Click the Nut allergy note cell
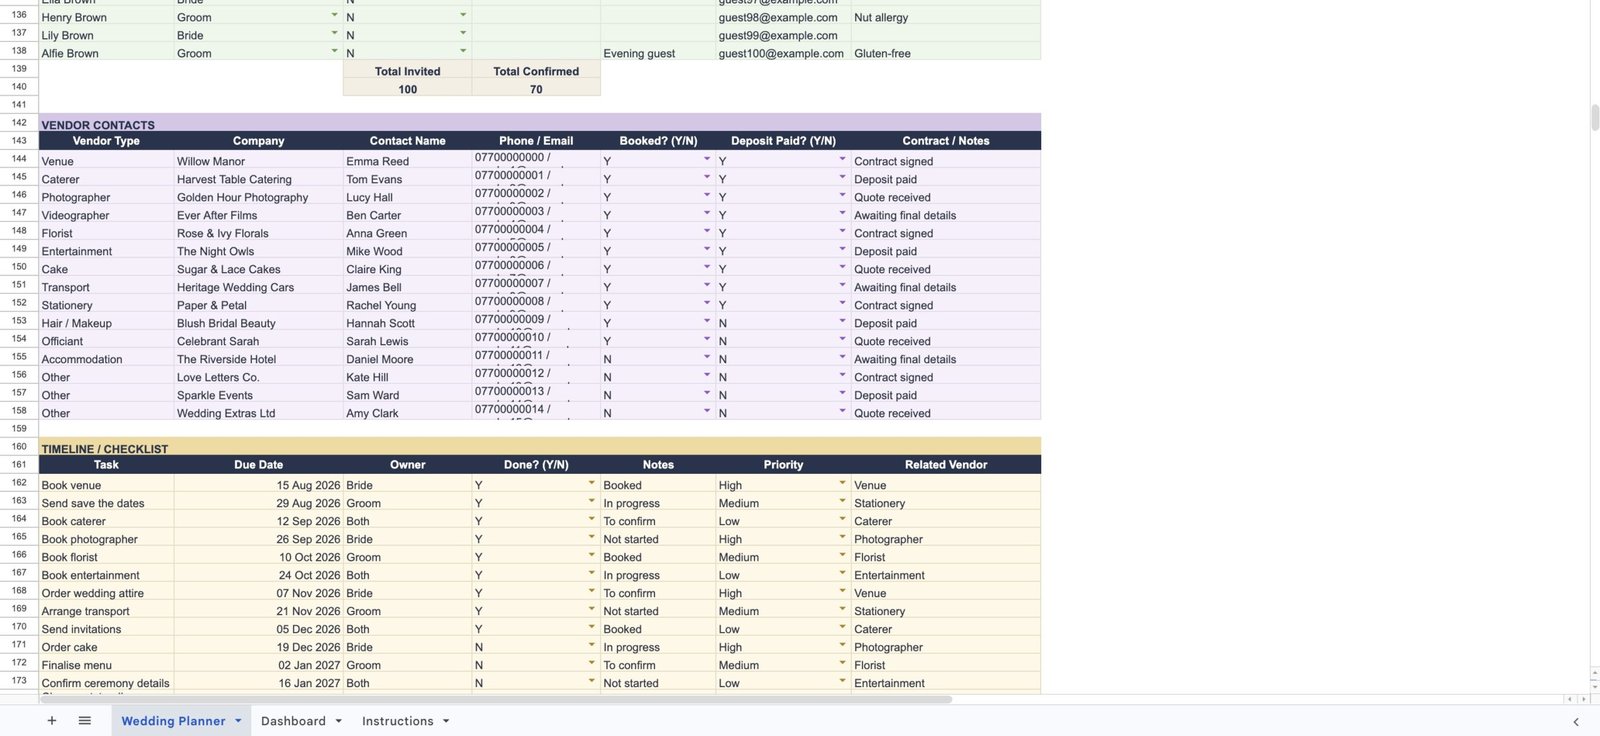The image size is (1600, 736). pos(946,17)
